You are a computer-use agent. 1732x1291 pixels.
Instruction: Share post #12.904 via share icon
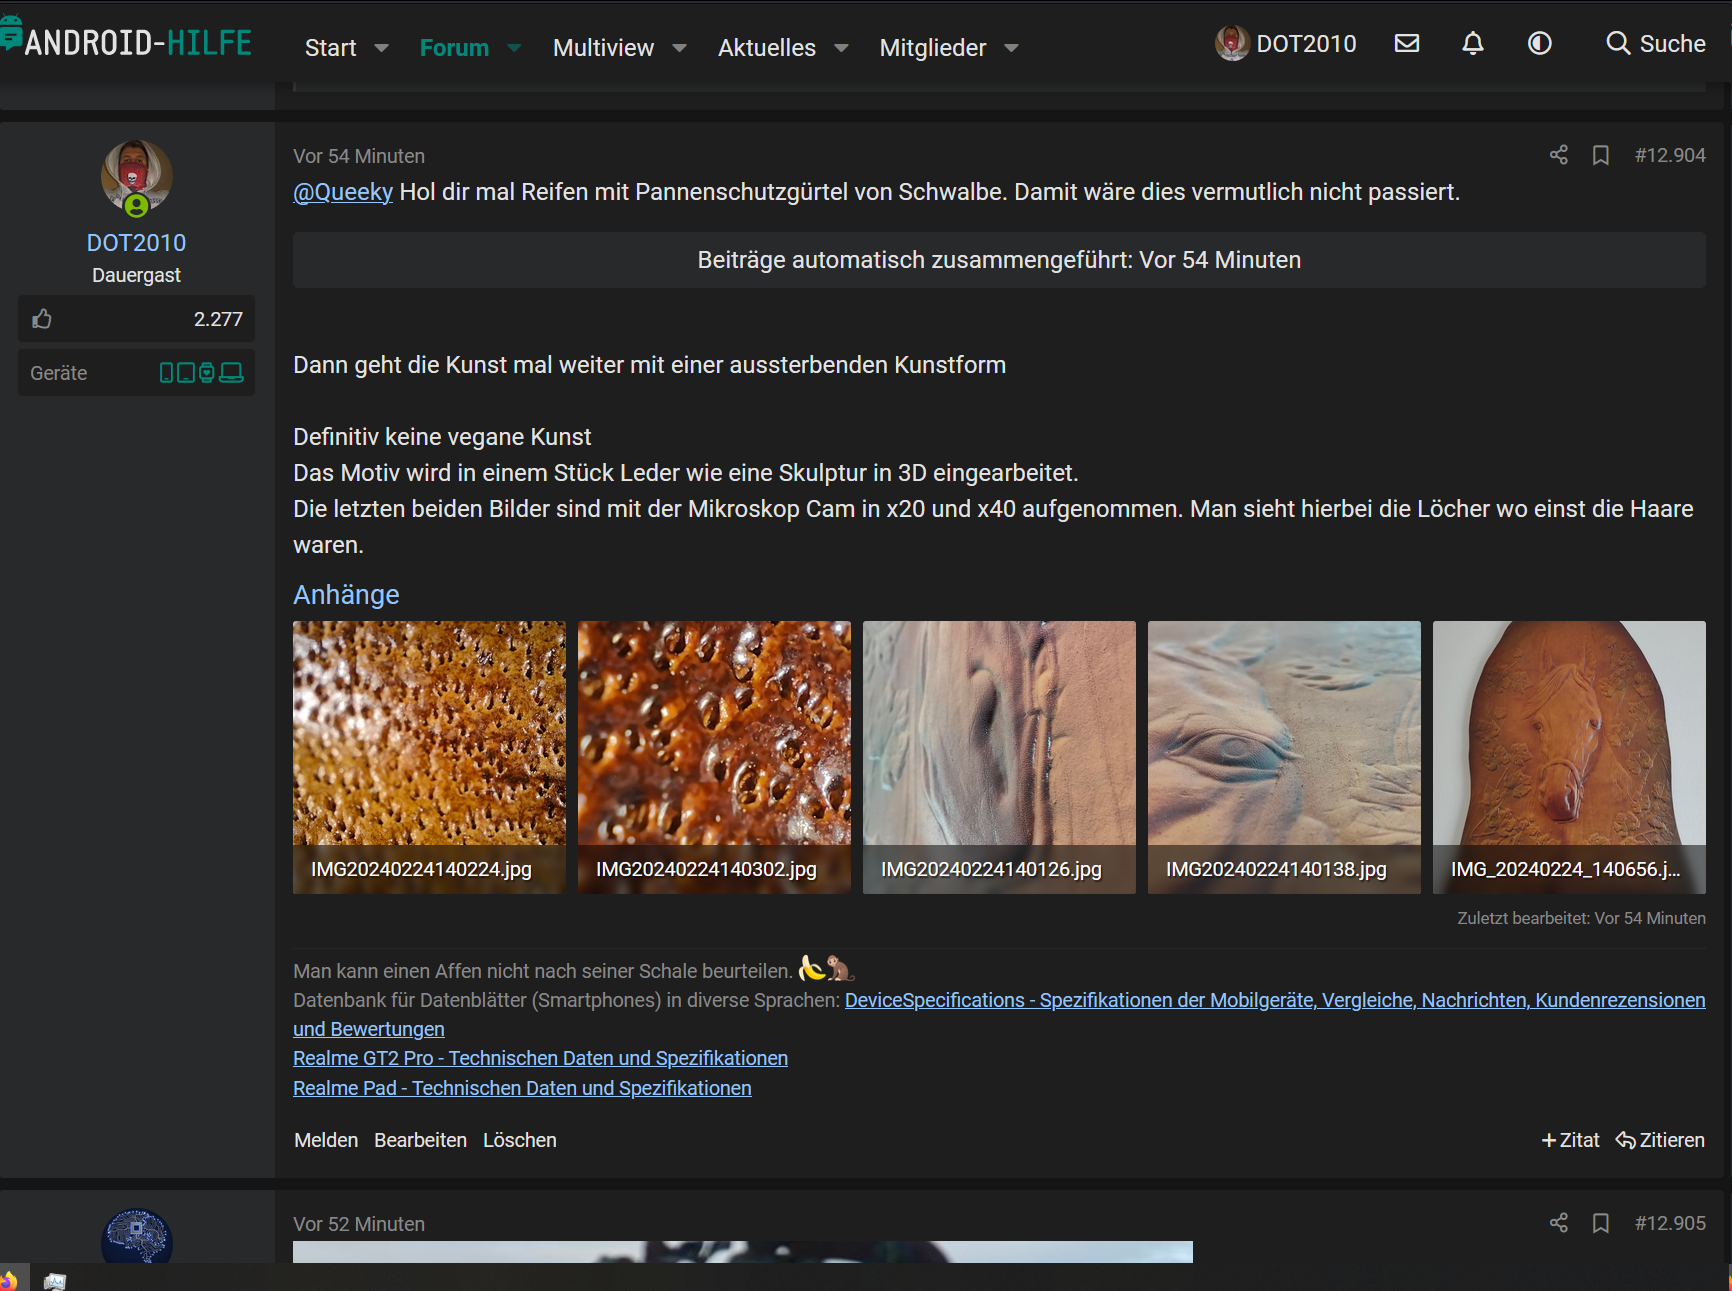click(x=1558, y=155)
